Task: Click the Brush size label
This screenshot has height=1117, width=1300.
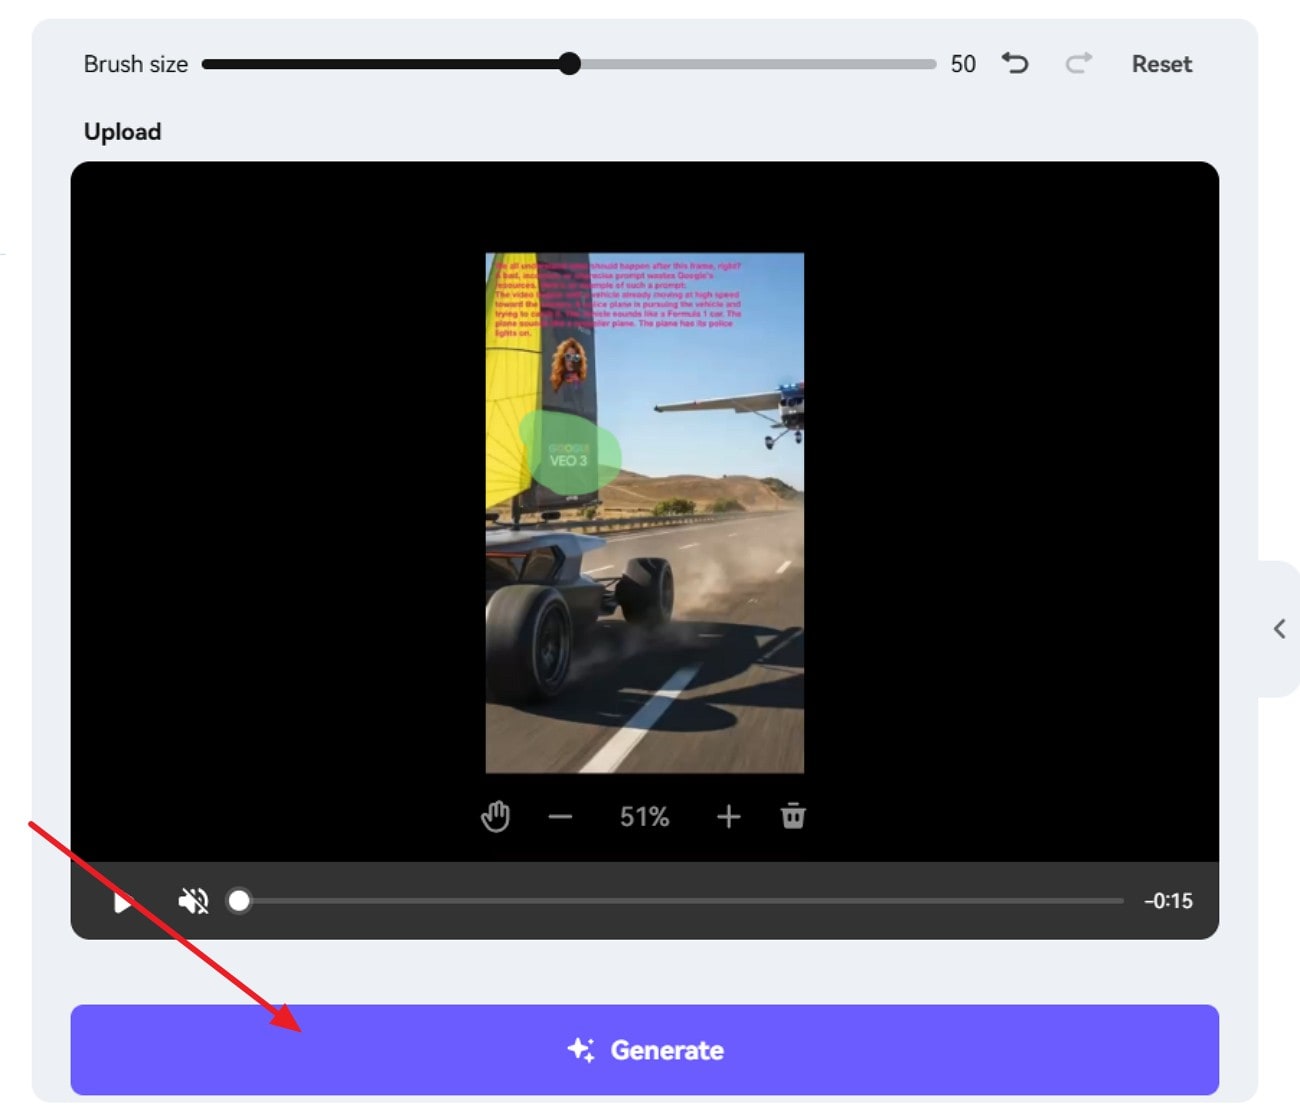Action: point(136,64)
